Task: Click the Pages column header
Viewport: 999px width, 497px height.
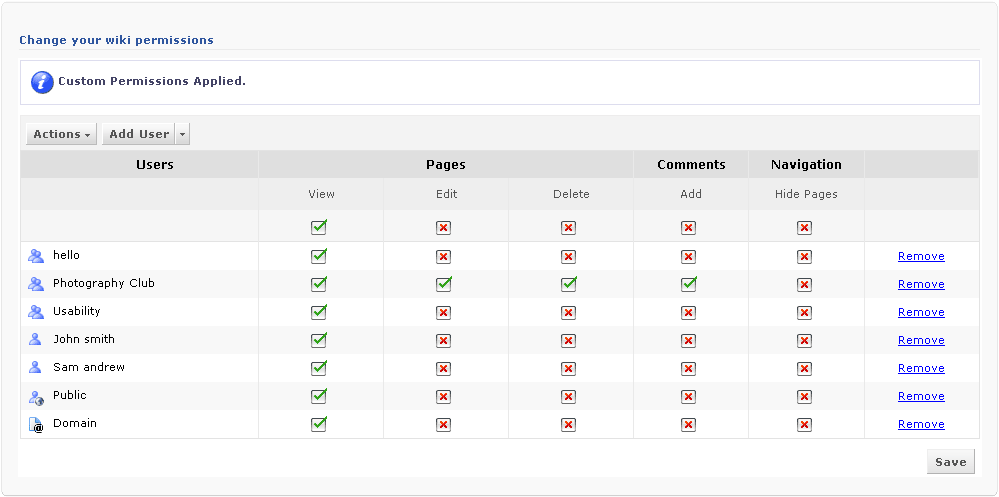Action: (x=446, y=165)
